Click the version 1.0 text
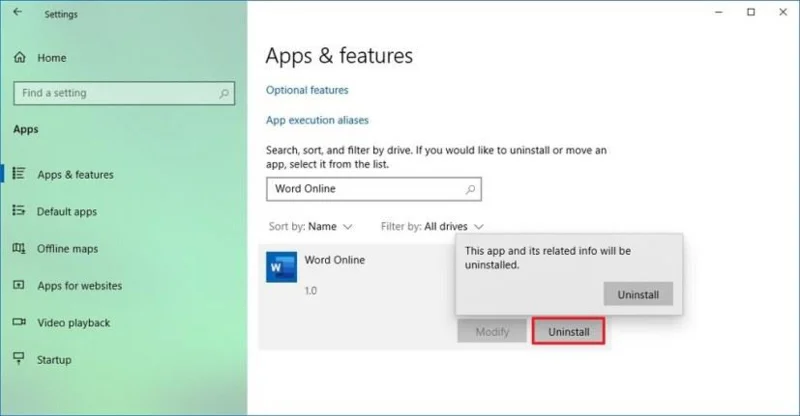The width and height of the screenshot is (800, 416). click(311, 291)
